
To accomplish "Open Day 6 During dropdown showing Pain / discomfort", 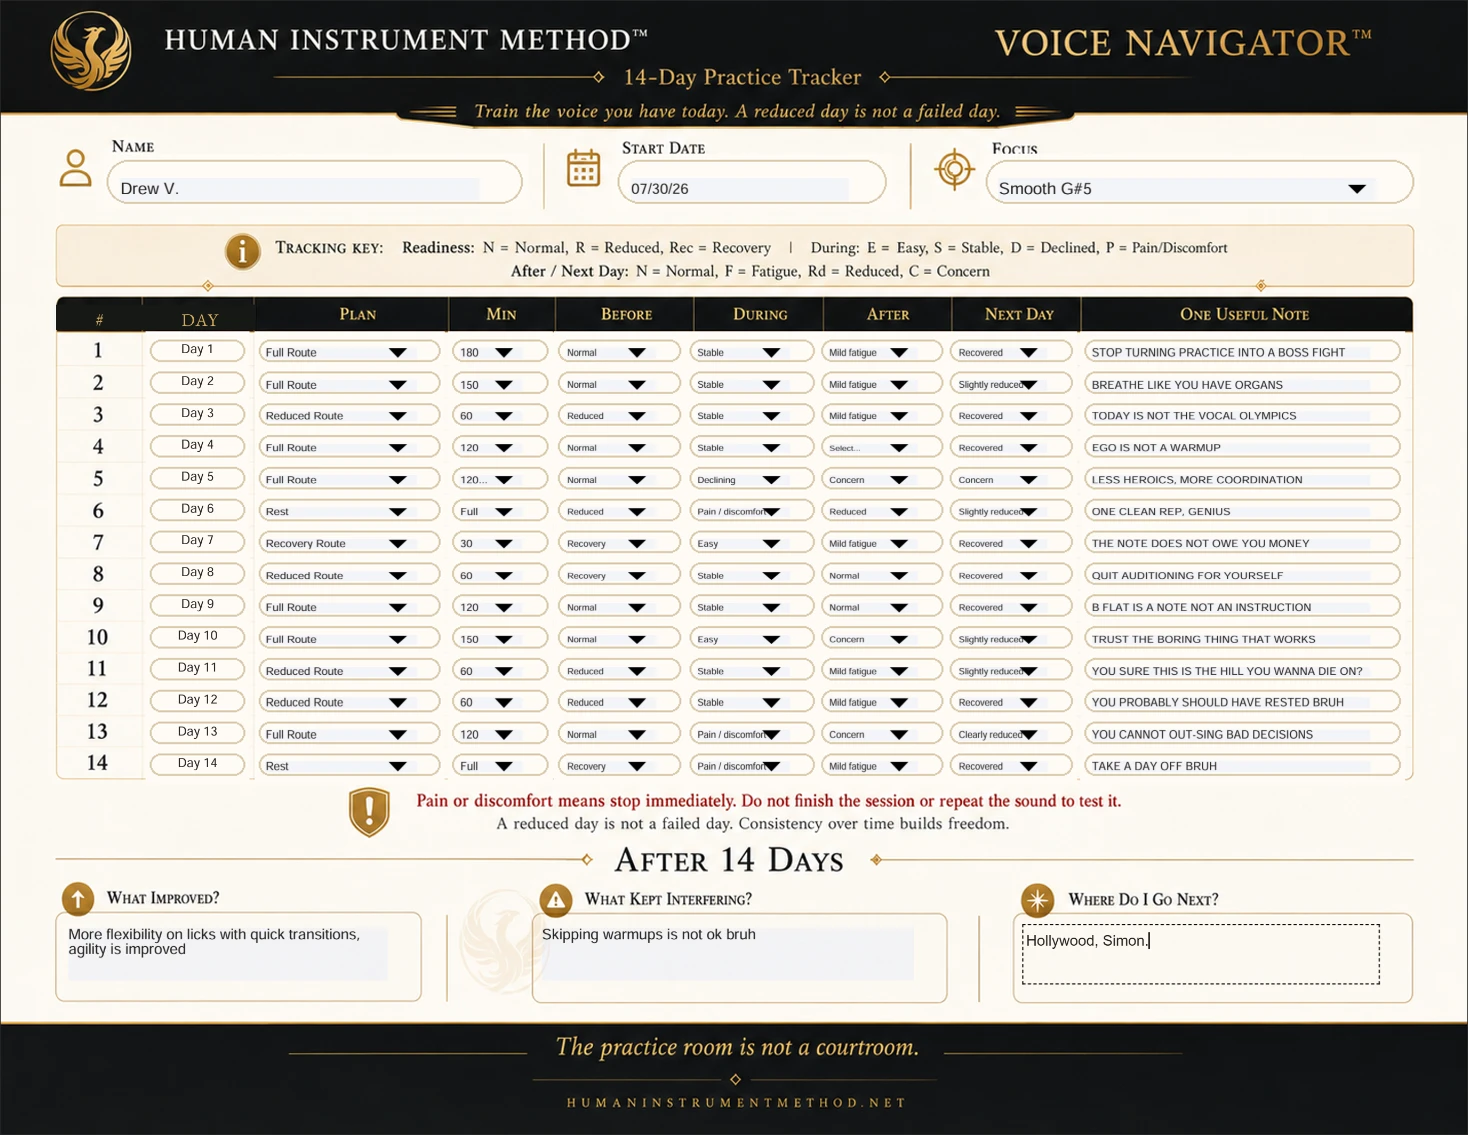I will (751, 511).
